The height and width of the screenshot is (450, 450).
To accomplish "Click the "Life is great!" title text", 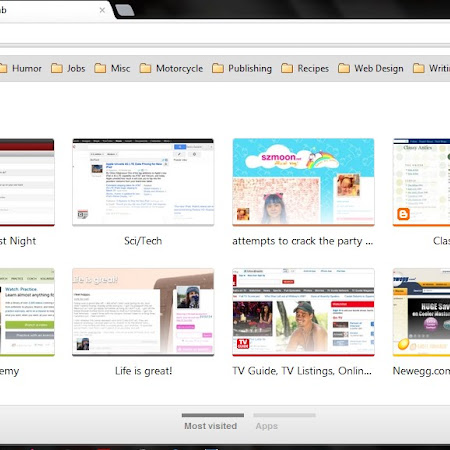I will 144,371.
